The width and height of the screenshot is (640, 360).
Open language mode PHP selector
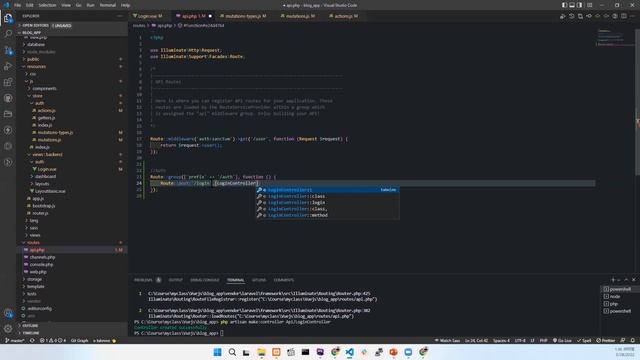click(543, 340)
